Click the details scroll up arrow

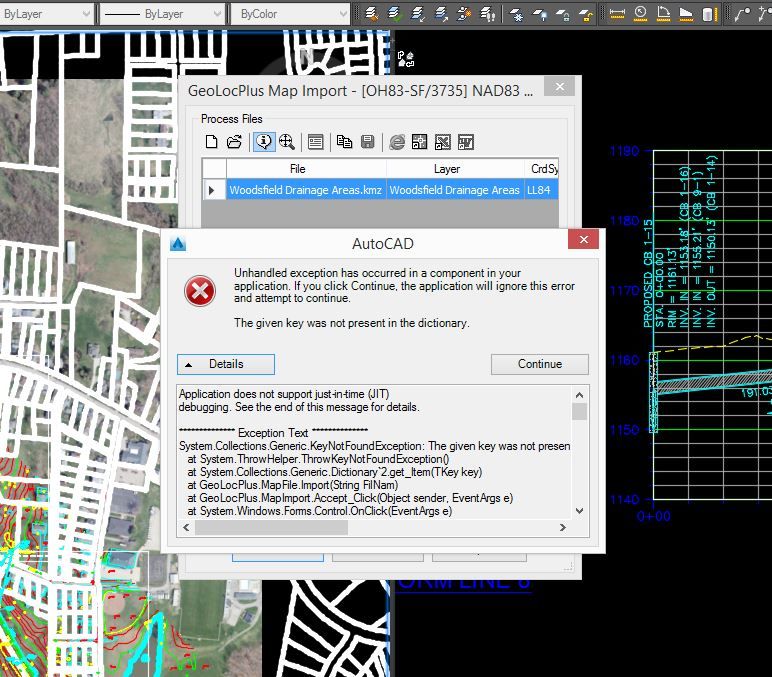pos(579,395)
